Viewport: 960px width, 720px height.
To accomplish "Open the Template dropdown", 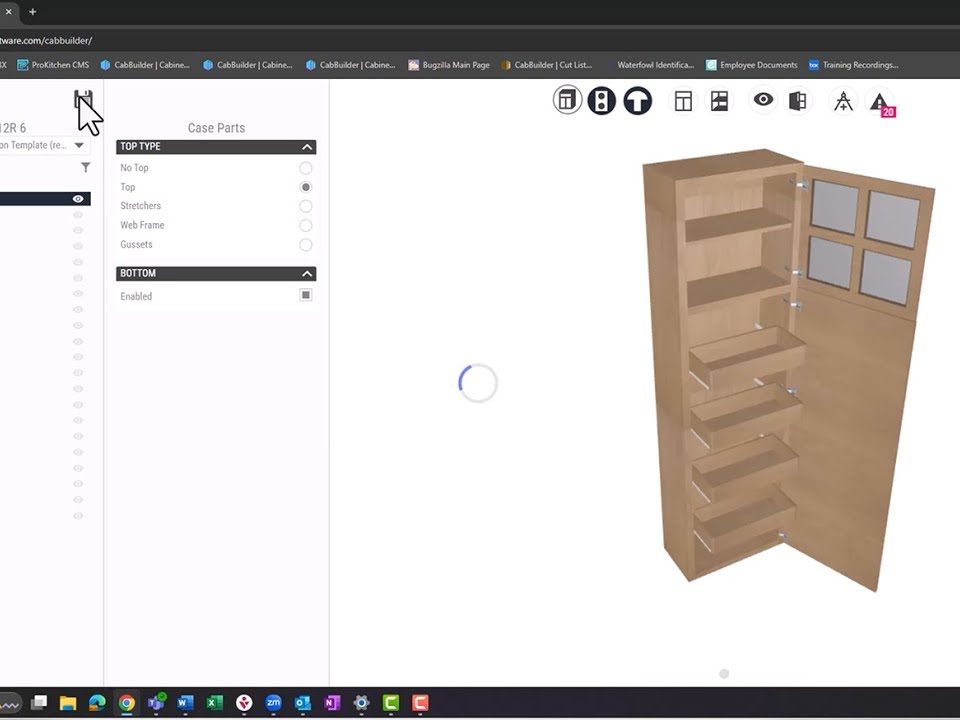I will click(x=78, y=144).
